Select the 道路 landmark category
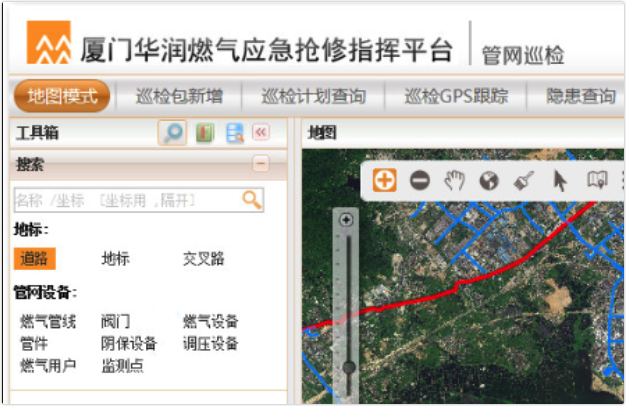626x406 pixels. point(34,259)
